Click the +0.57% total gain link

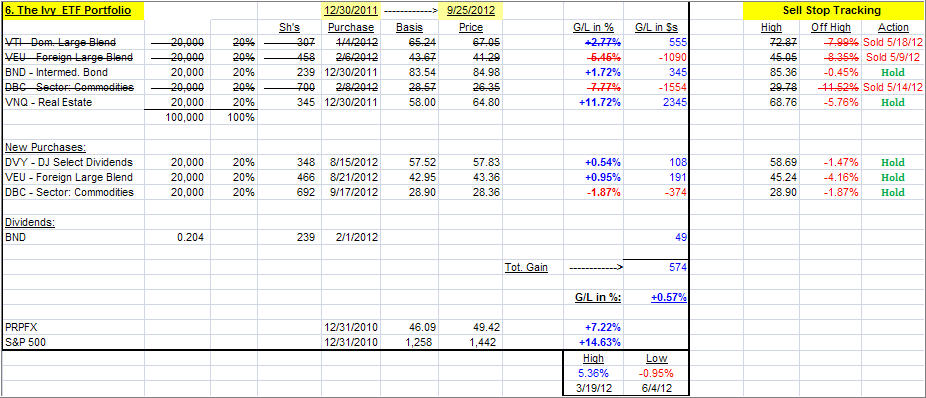[669, 298]
